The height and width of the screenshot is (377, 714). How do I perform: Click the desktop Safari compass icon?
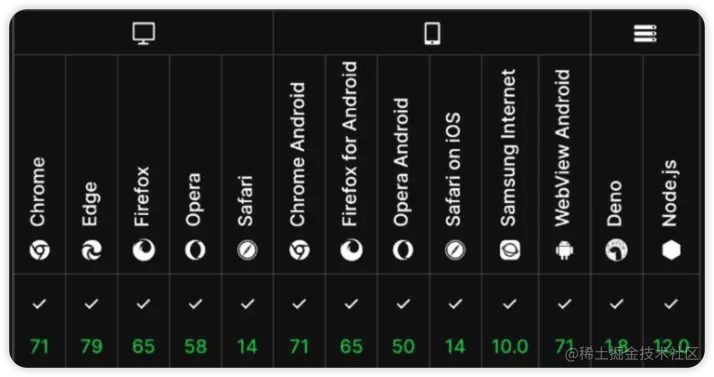[247, 250]
